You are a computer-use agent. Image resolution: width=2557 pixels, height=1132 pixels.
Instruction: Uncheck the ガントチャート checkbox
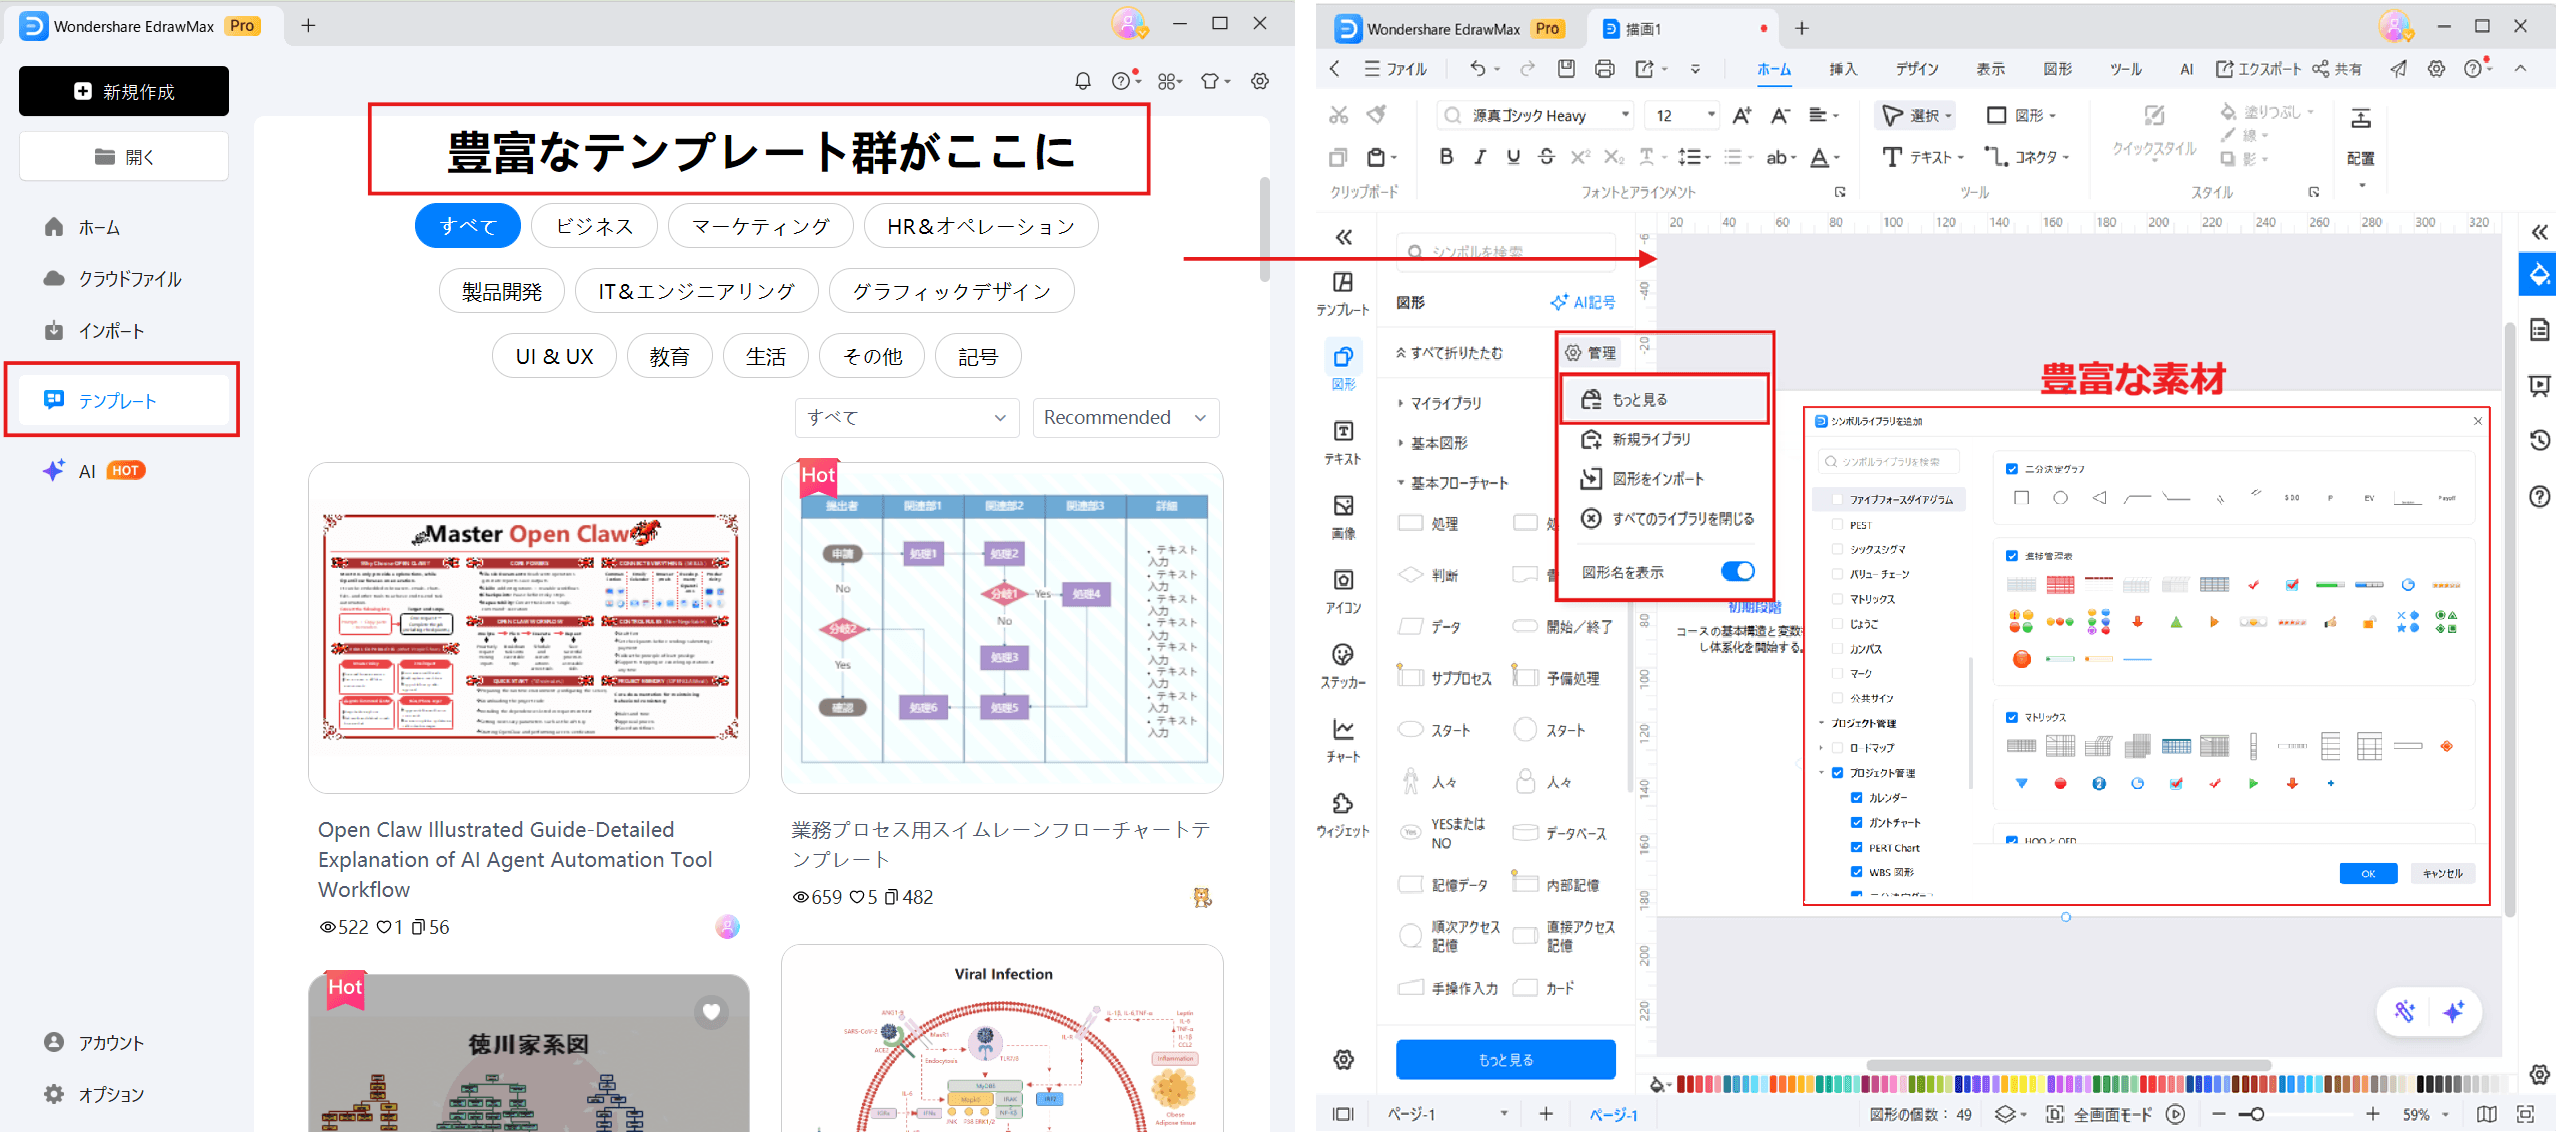(1856, 822)
